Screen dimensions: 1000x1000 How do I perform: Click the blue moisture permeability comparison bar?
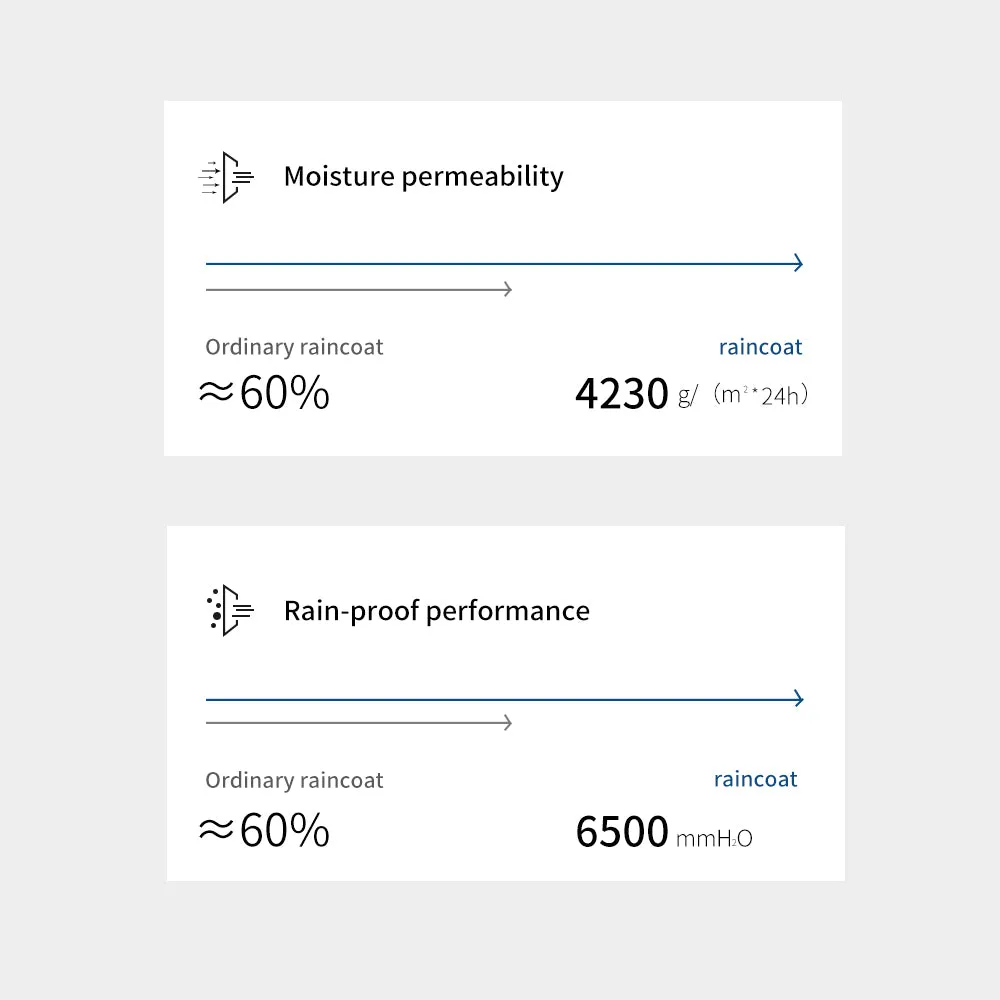tap(504, 263)
